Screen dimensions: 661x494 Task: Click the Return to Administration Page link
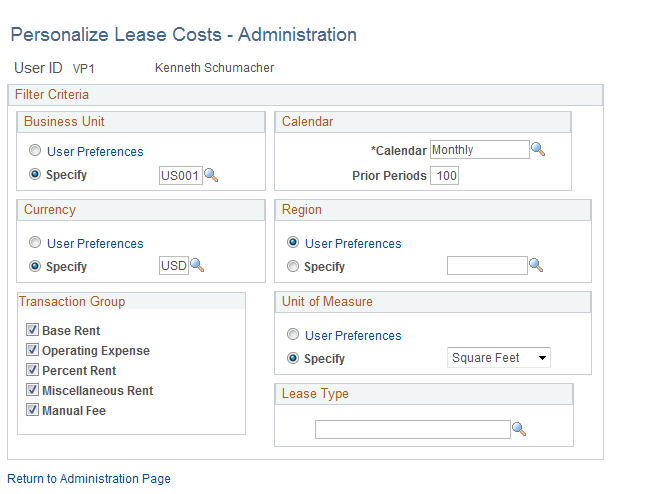(x=89, y=479)
